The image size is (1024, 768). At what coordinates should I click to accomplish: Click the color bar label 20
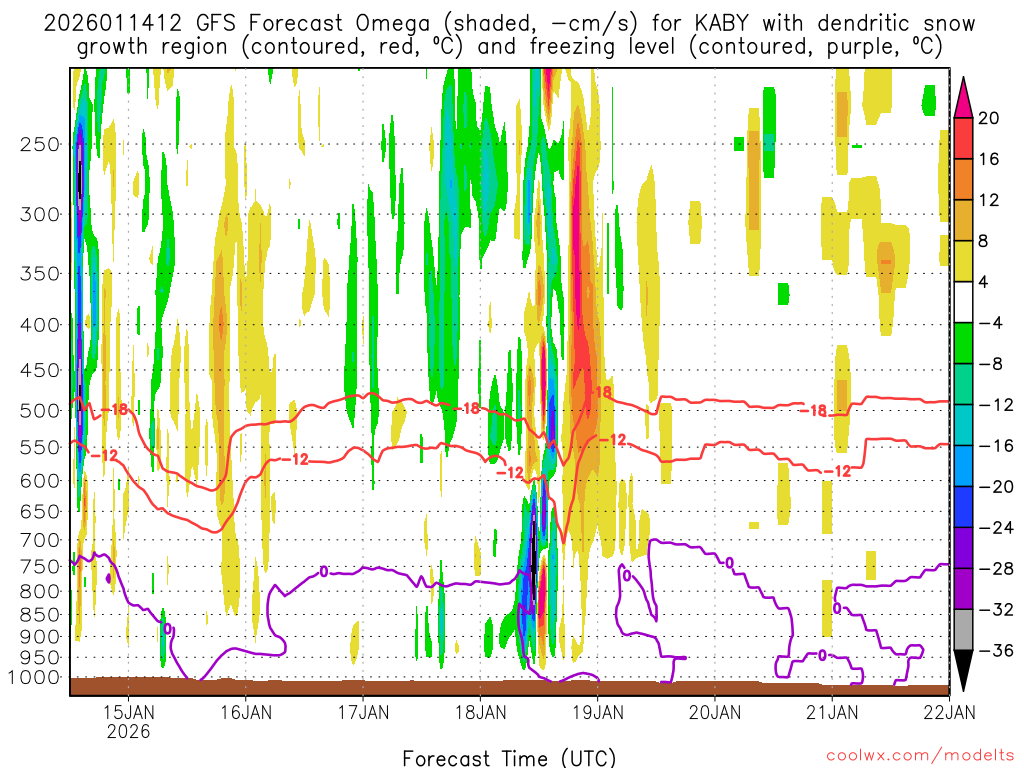point(989,117)
